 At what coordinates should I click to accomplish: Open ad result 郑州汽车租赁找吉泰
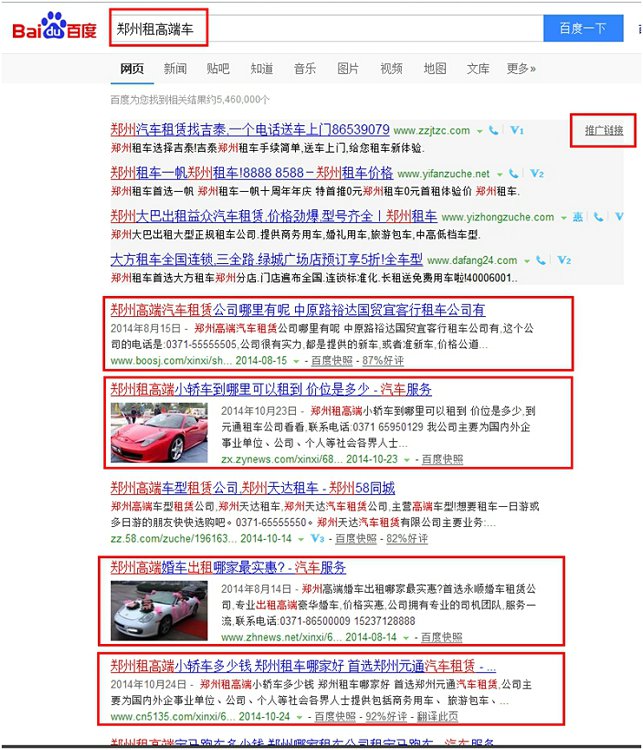click(x=250, y=130)
